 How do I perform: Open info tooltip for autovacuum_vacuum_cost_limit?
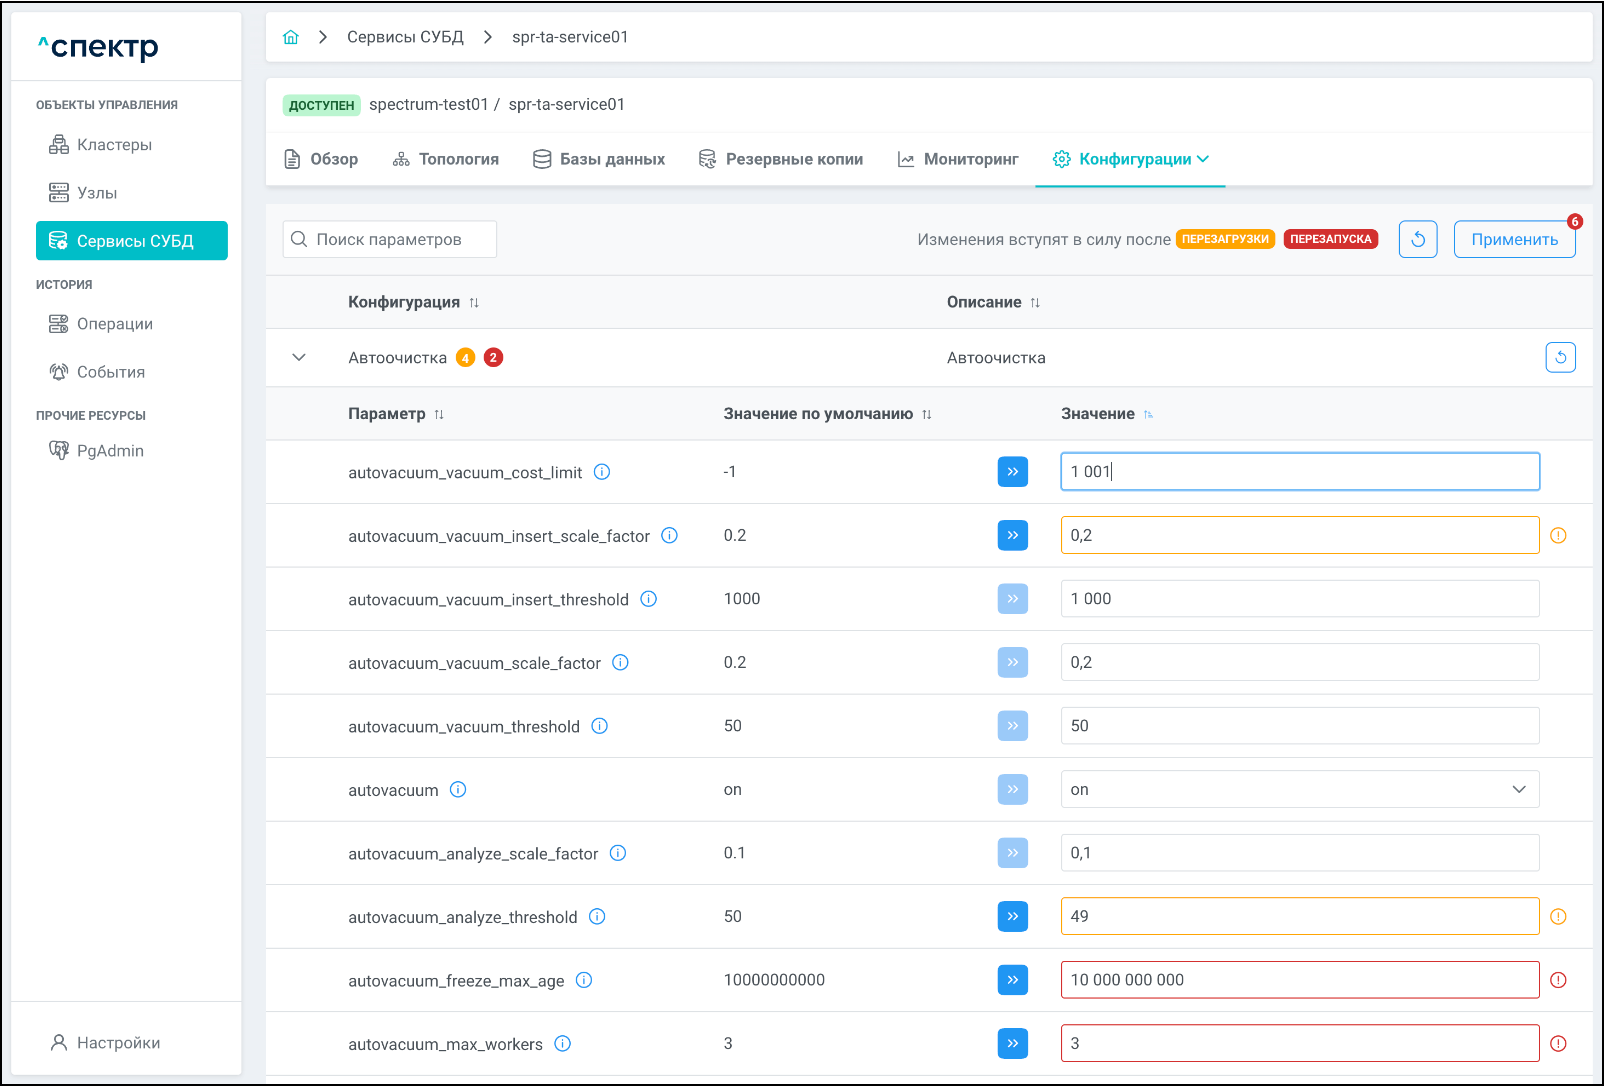[x=602, y=472]
